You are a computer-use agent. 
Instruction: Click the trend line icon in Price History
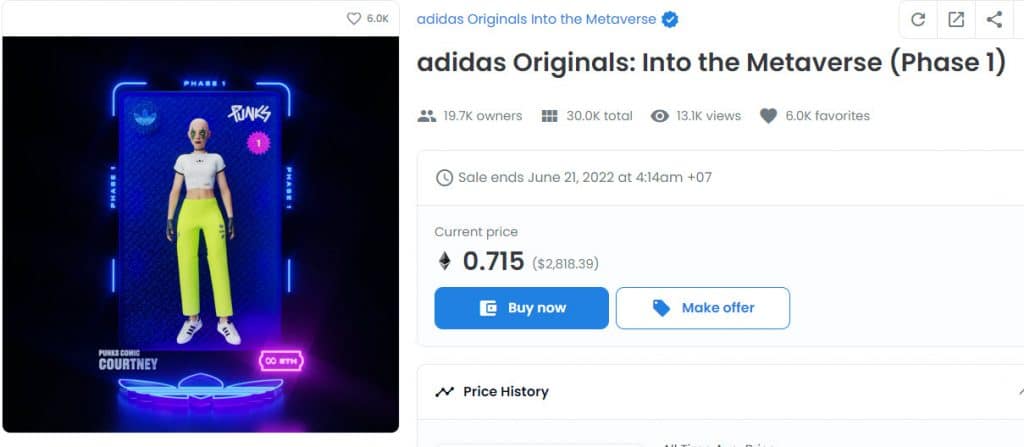coord(445,392)
